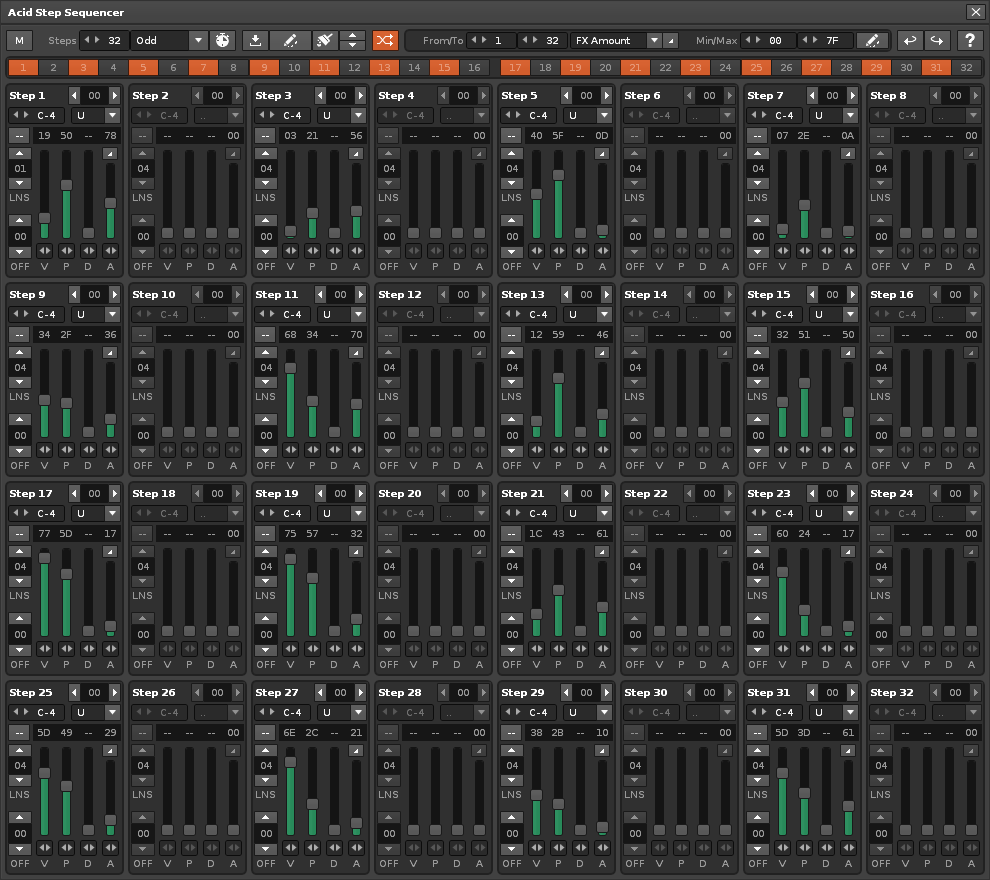Toggle the M button in the toolbar
Viewport: 990px width, 880px height.
[x=20, y=40]
